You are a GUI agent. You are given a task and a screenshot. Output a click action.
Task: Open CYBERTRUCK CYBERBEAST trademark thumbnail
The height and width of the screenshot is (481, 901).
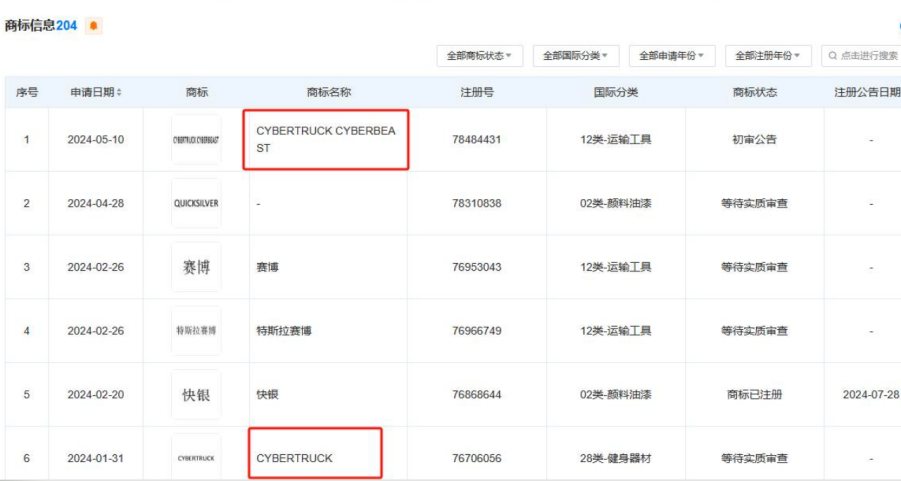196,140
